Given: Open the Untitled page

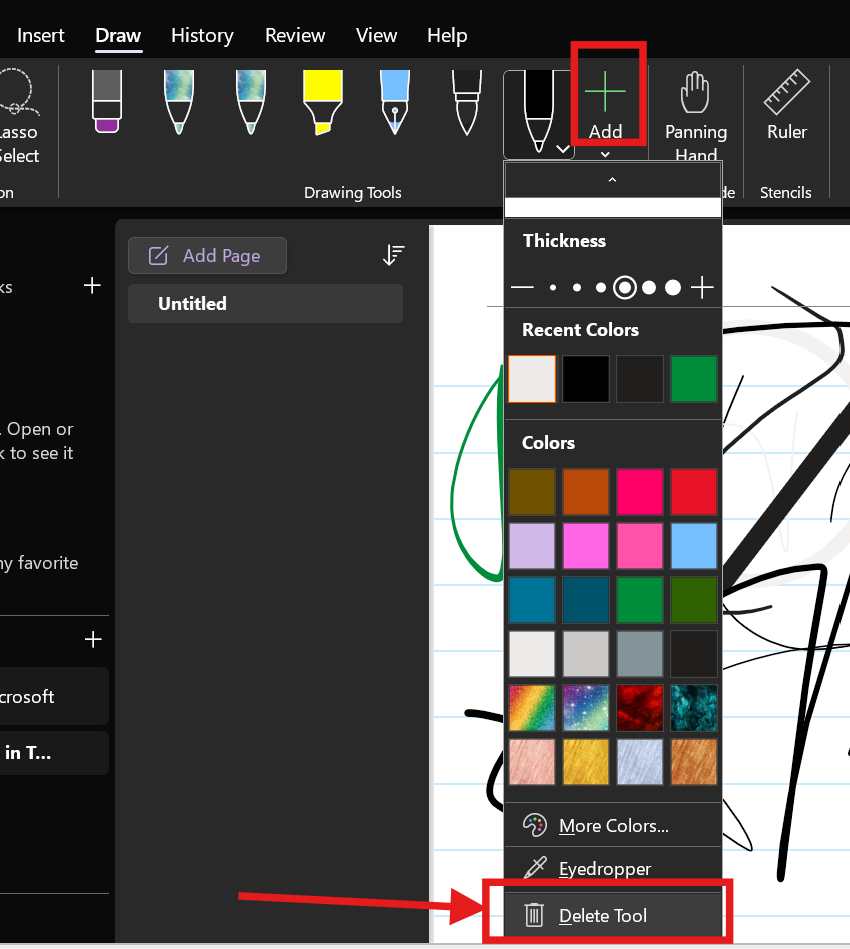Looking at the screenshot, I should tap(265, 303).
